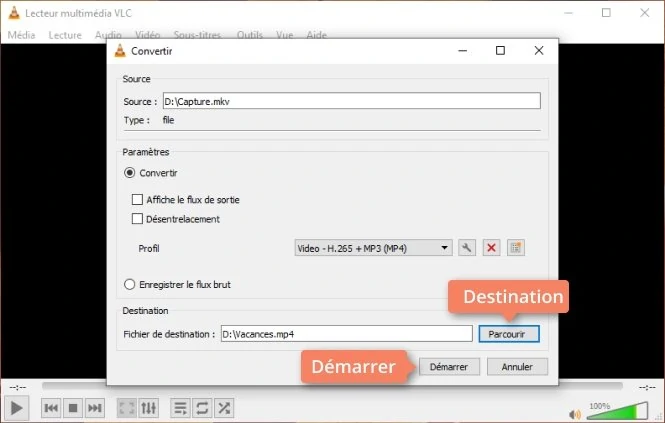Open the Média menu
This screenshot has height=423, width=665.
(21, 35)
